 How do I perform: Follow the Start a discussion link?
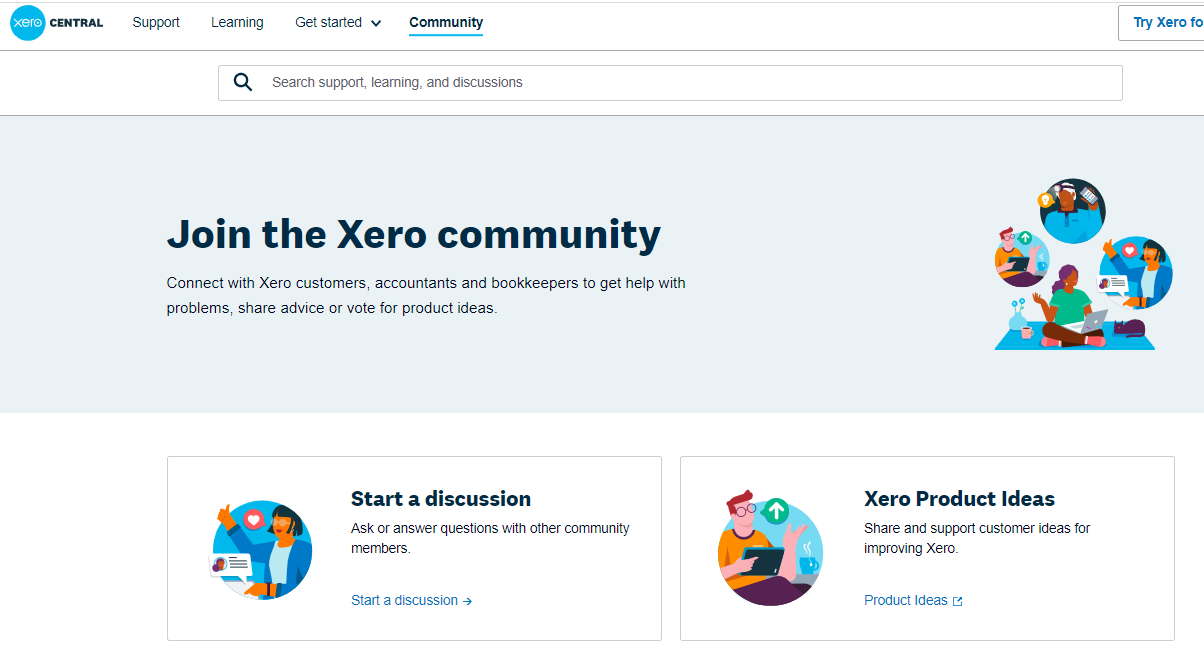coord(404,600)
